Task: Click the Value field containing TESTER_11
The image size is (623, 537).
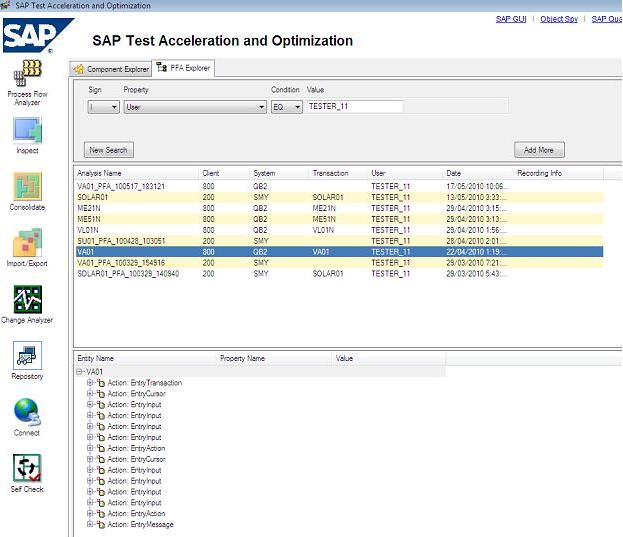Action: (354, 106)
